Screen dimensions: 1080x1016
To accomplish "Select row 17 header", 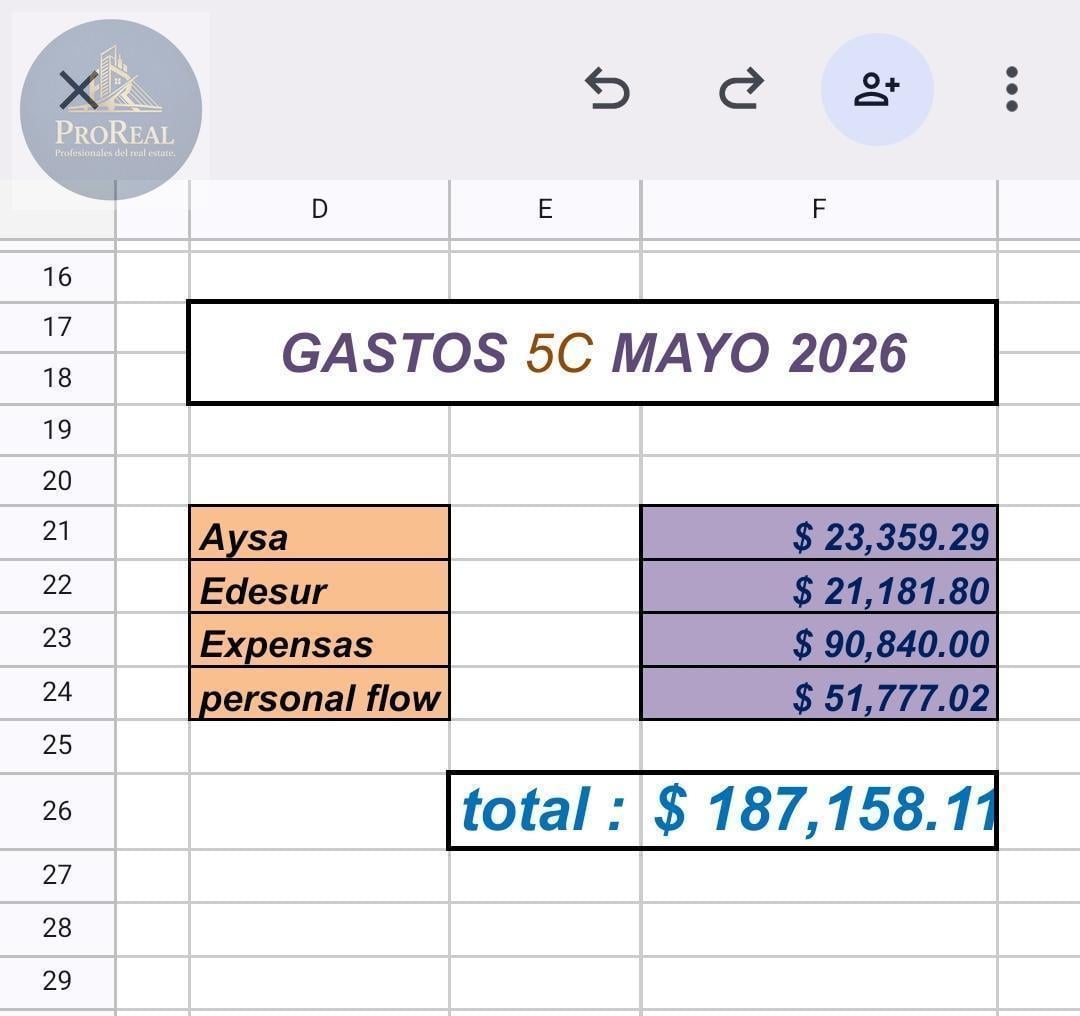I will (x=57, y=327).
